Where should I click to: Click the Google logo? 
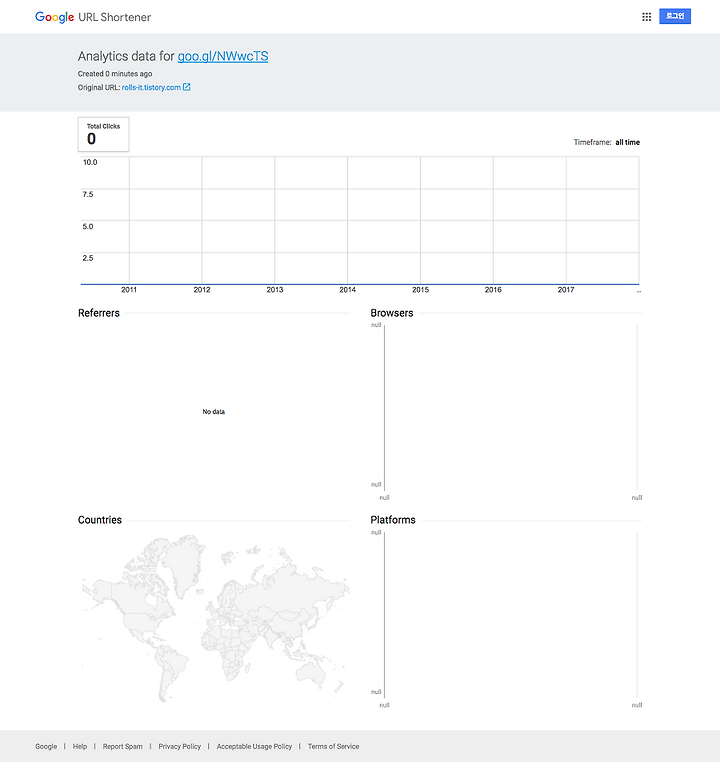(x=54, y=17)
